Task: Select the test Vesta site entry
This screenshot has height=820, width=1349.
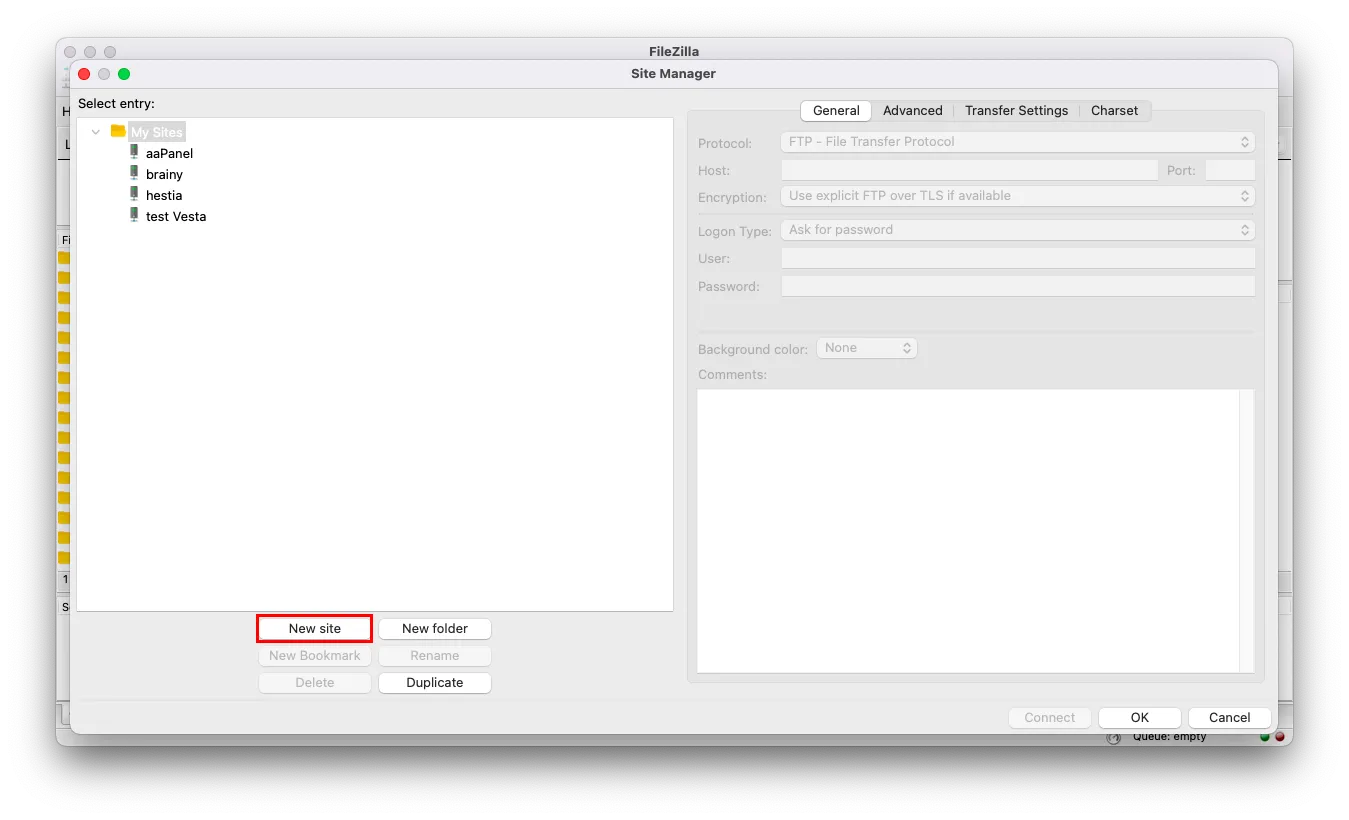Action: (176, 216)
